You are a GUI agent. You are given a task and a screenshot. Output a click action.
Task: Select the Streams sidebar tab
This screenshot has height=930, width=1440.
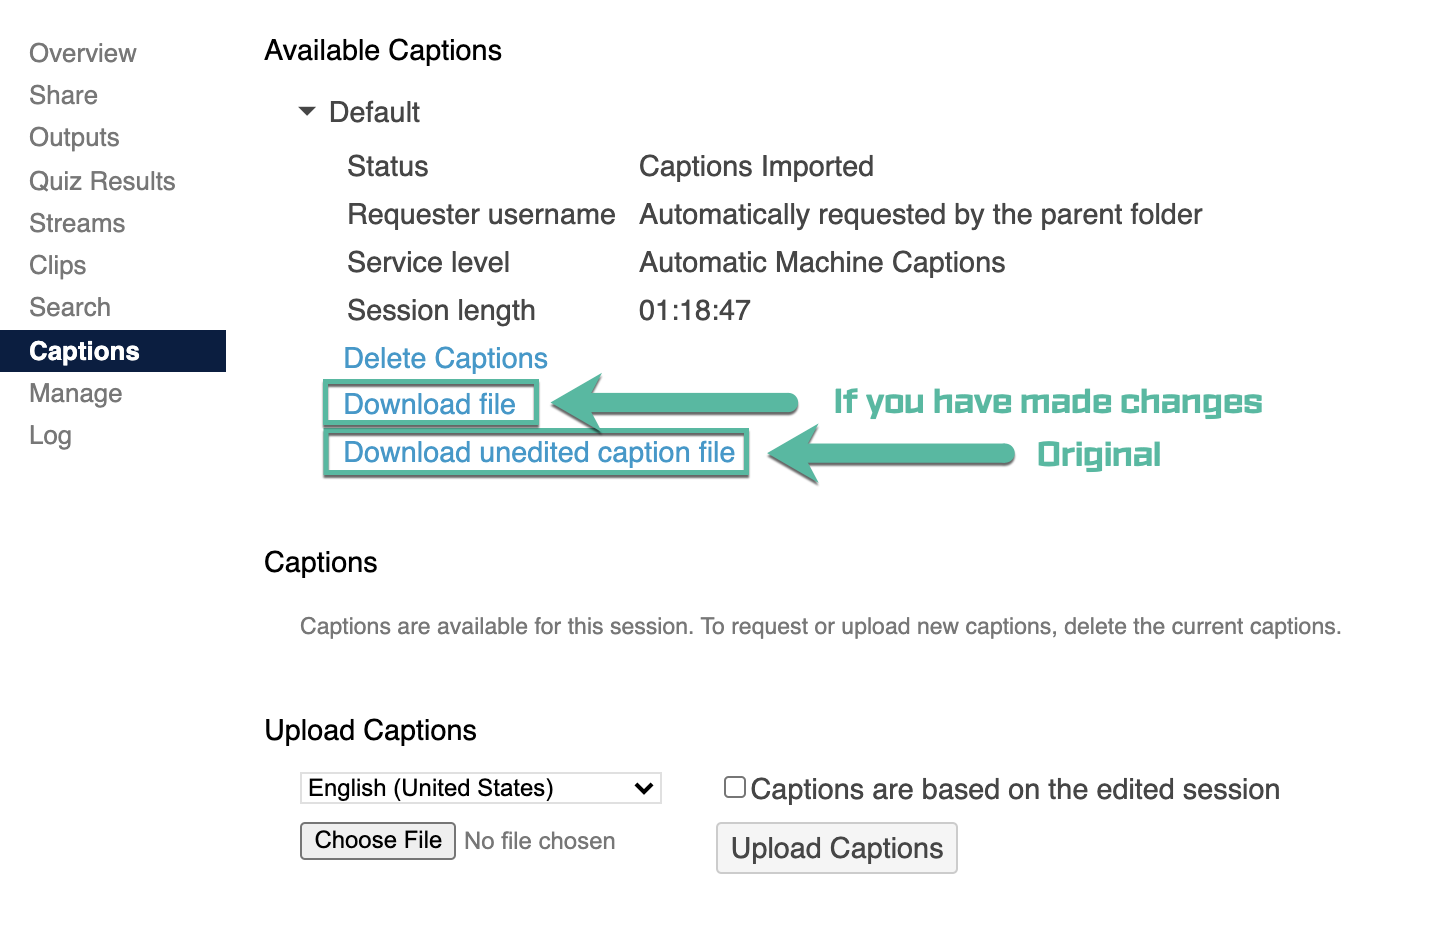(77, 223)
